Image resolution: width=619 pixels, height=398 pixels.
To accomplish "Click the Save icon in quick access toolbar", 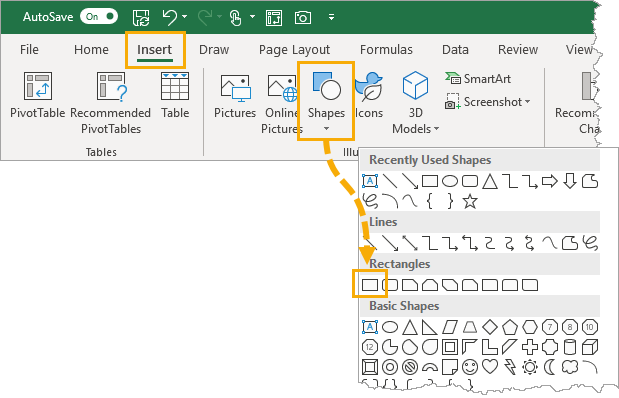I will (141, 17).
